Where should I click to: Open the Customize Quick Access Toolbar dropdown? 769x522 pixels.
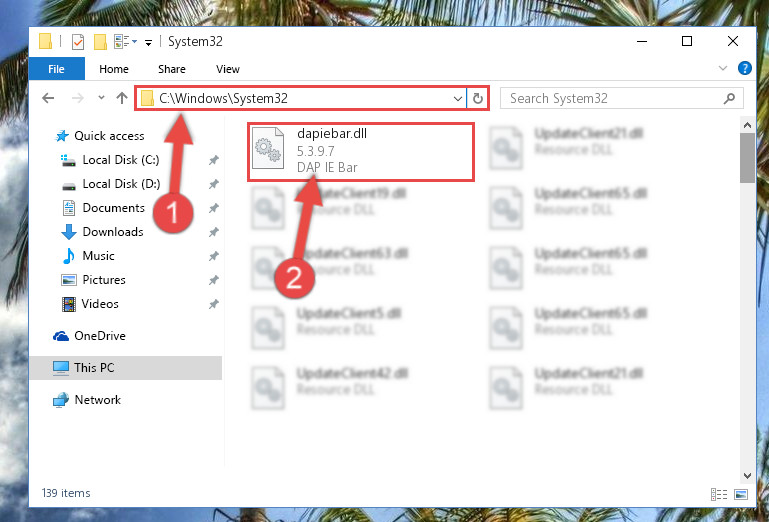pyautogui.click(x=148, y=43)
